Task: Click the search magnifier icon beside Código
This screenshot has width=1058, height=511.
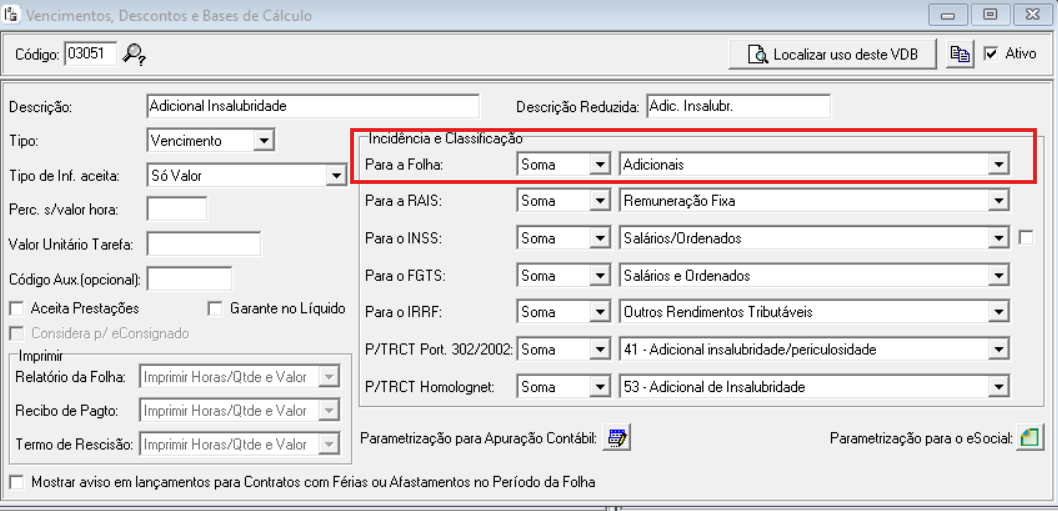Action: pos(134,54)
